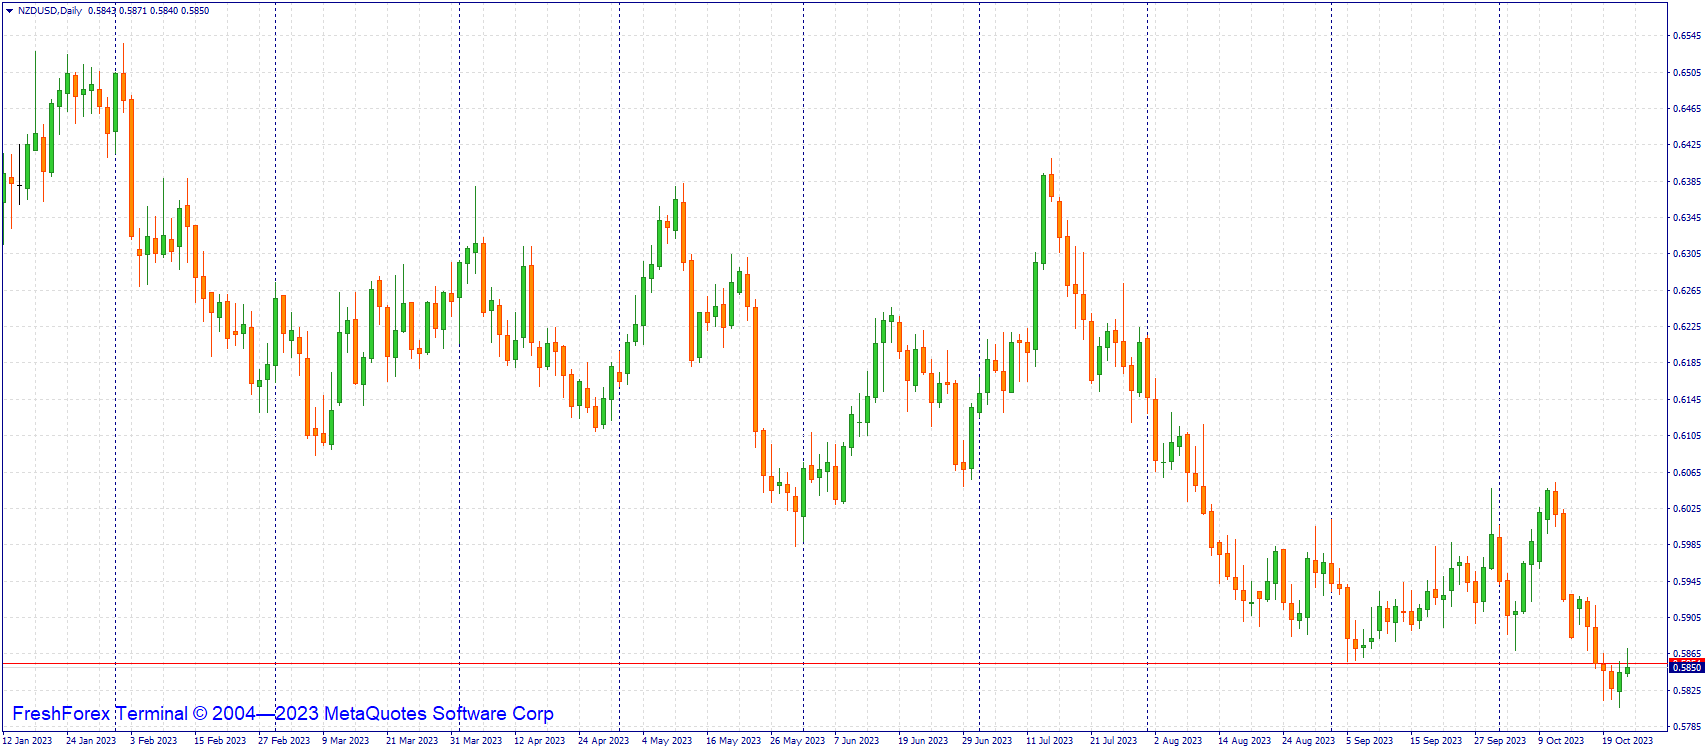
Task: Click the 5 Sep 2023 date label
Action: 1369,741
